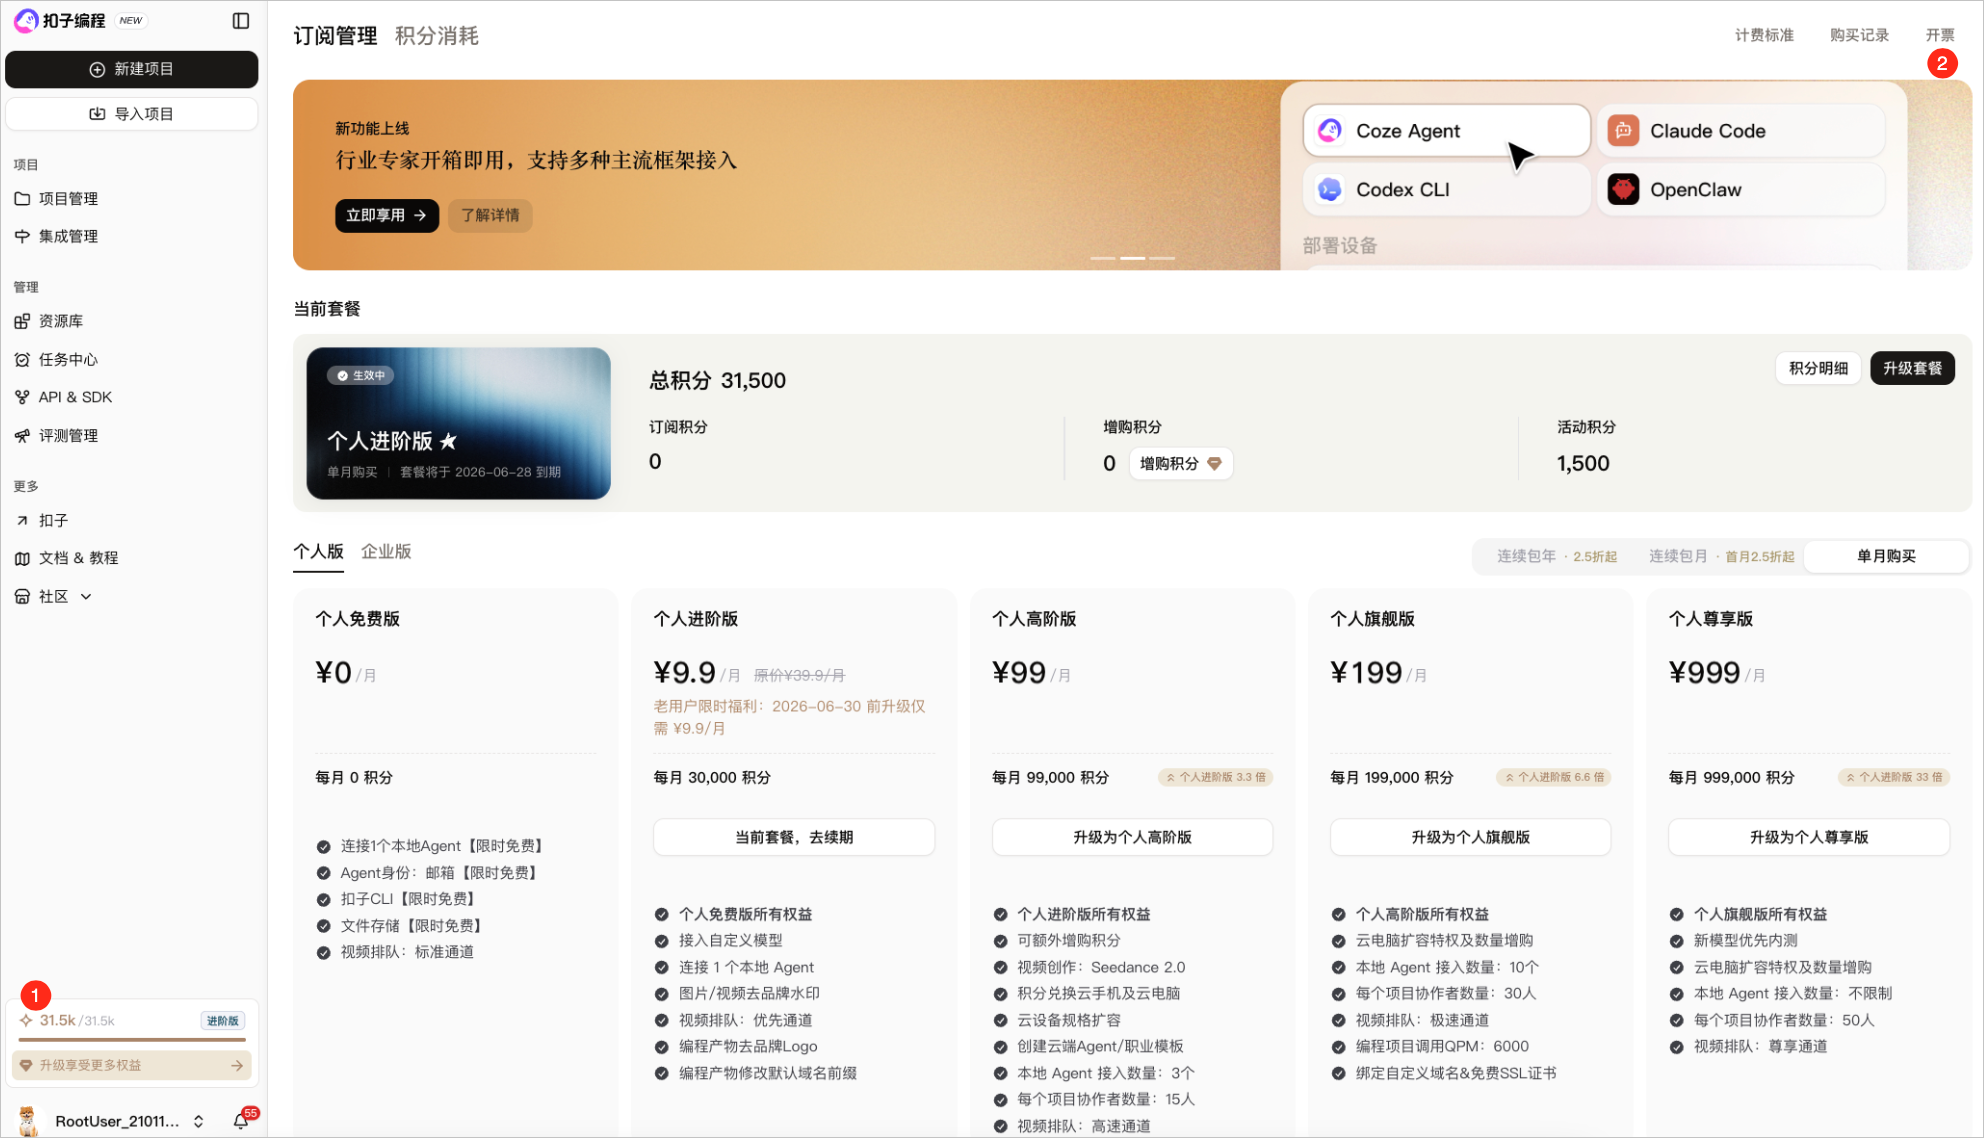Click 了解详情 on the banner

[490, 215]
